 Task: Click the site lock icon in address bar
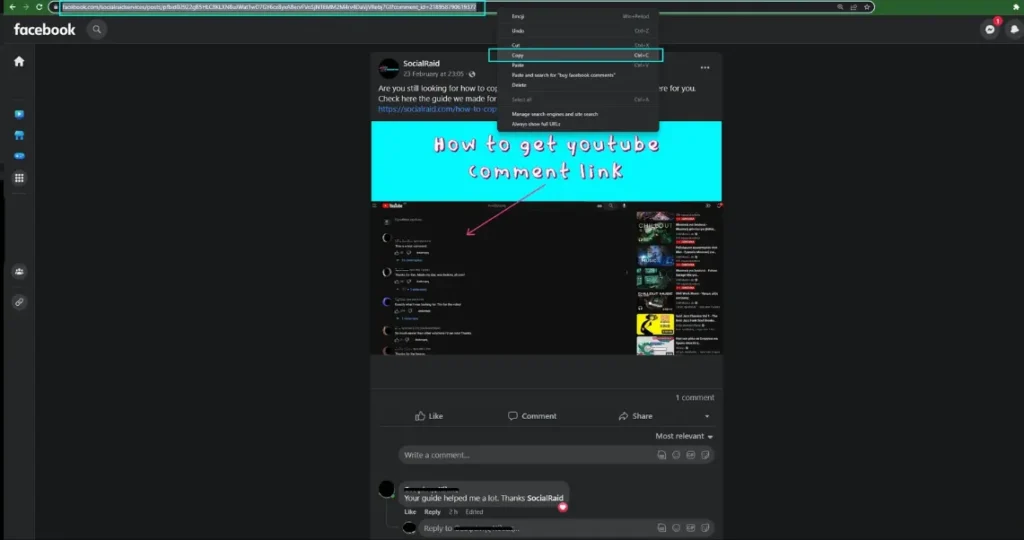click(x=56, y=7)
